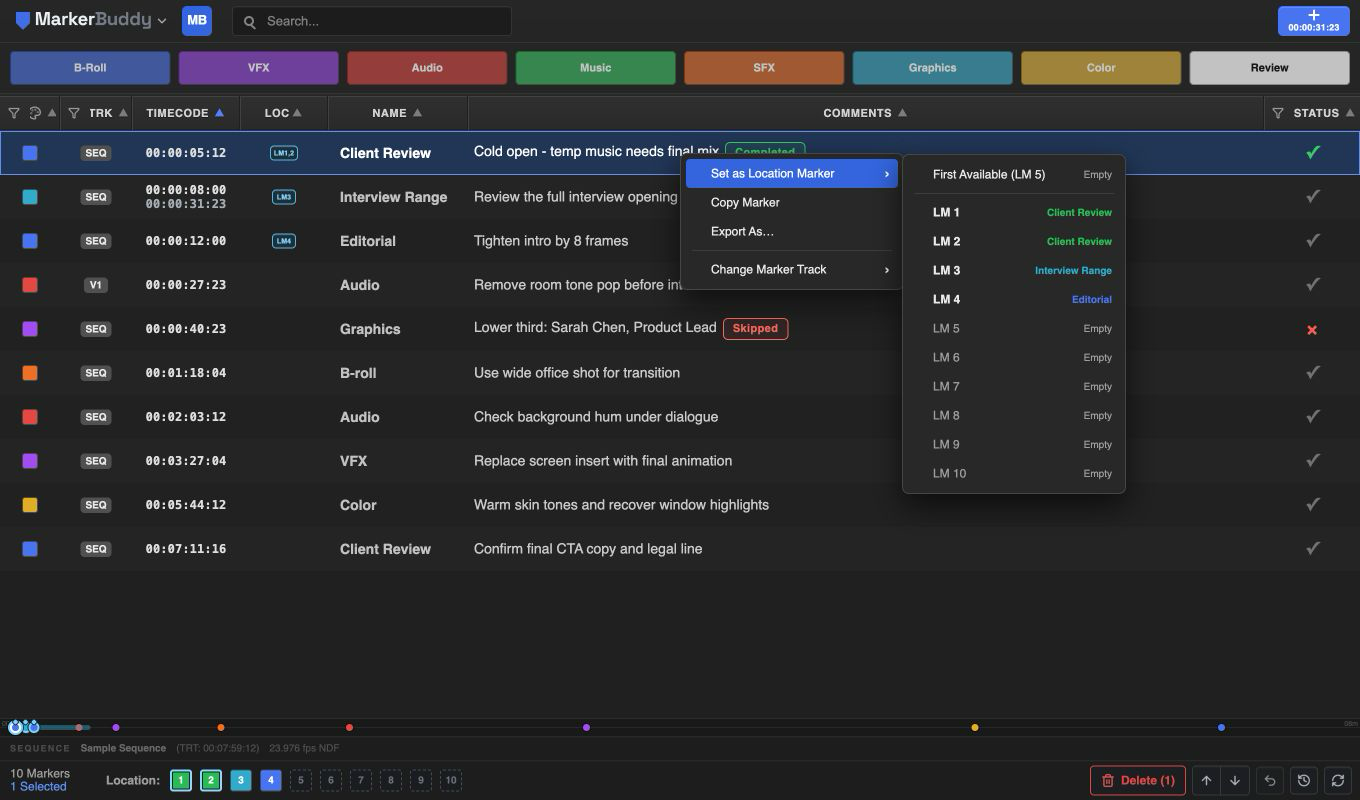
Task: Click the palette icon in color column header
Action: [x=35, y=113]
